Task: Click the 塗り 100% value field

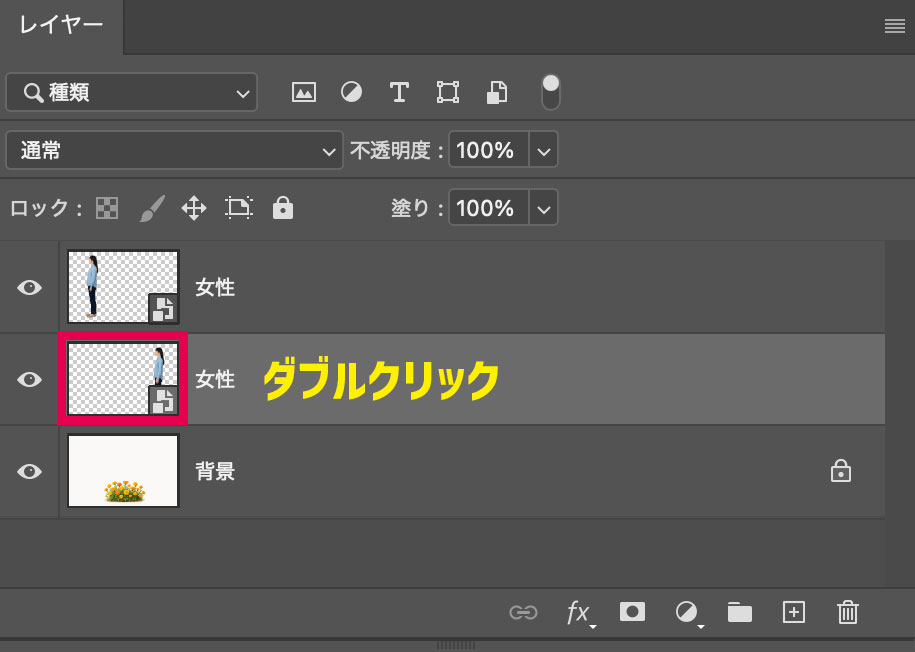Action: [x=488, y=208]
